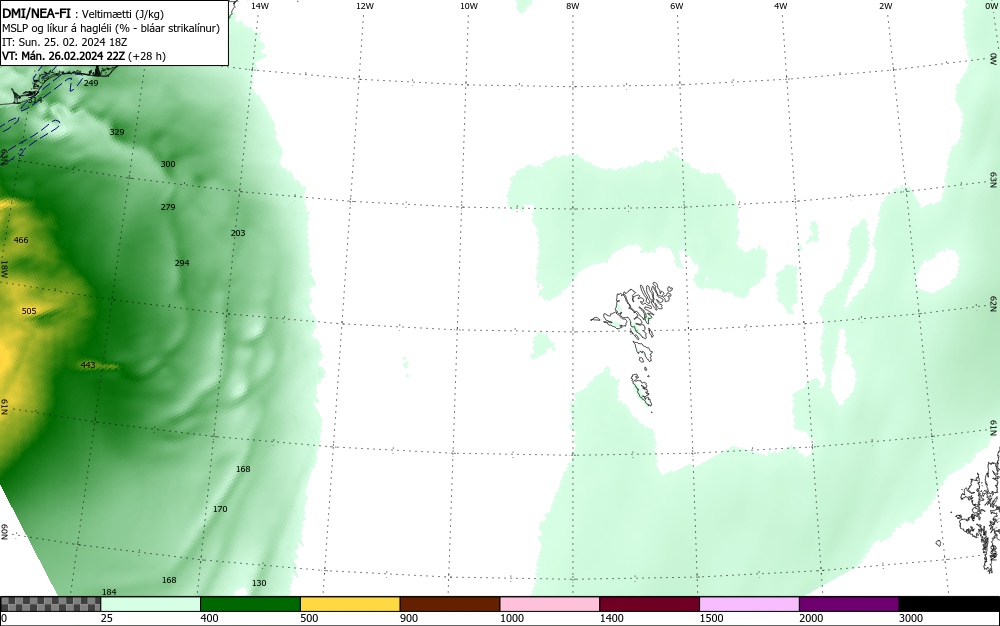The height and width of the screenshot is (626, 1000).
Task: Click the light green 25–400 legend swatch
Action: coord(150,604)
